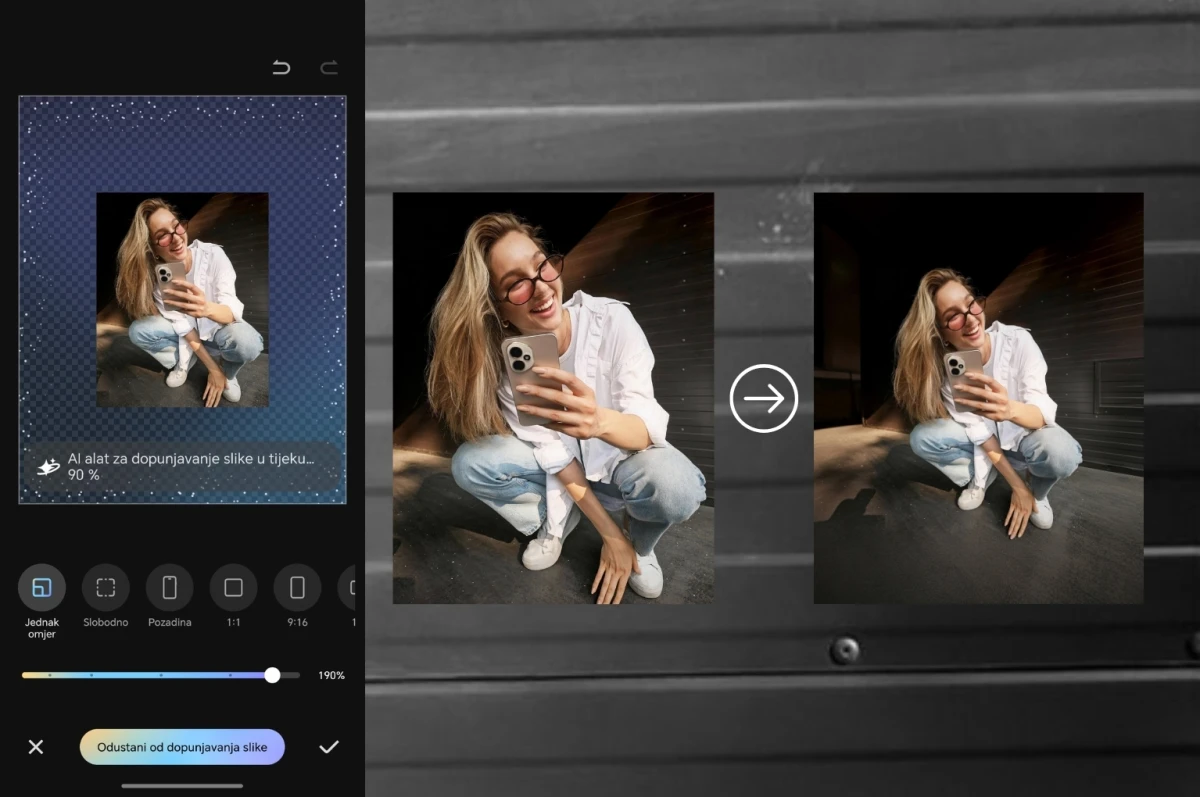Select the Pozadina wallpaper ratio icon
The height and width of the screenshot is (797, 1200).
(x=170, y=588)
